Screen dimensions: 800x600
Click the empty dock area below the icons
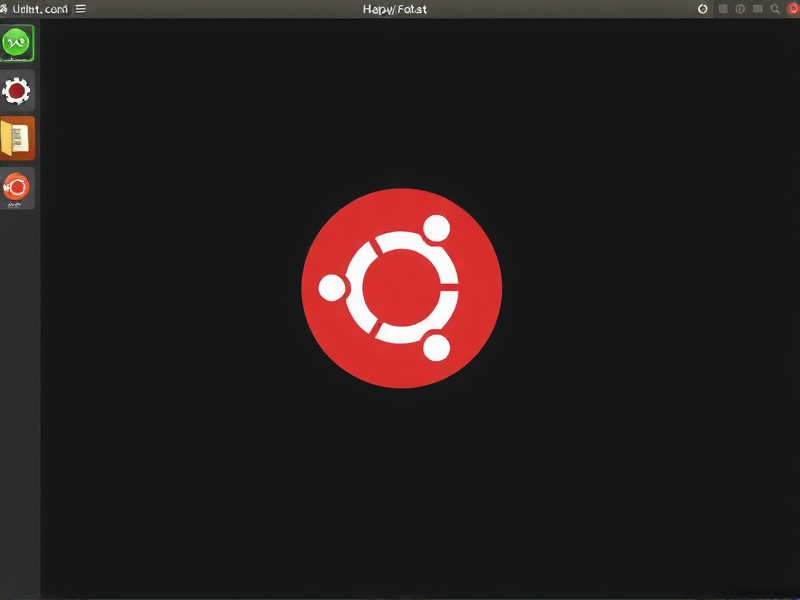19,400
